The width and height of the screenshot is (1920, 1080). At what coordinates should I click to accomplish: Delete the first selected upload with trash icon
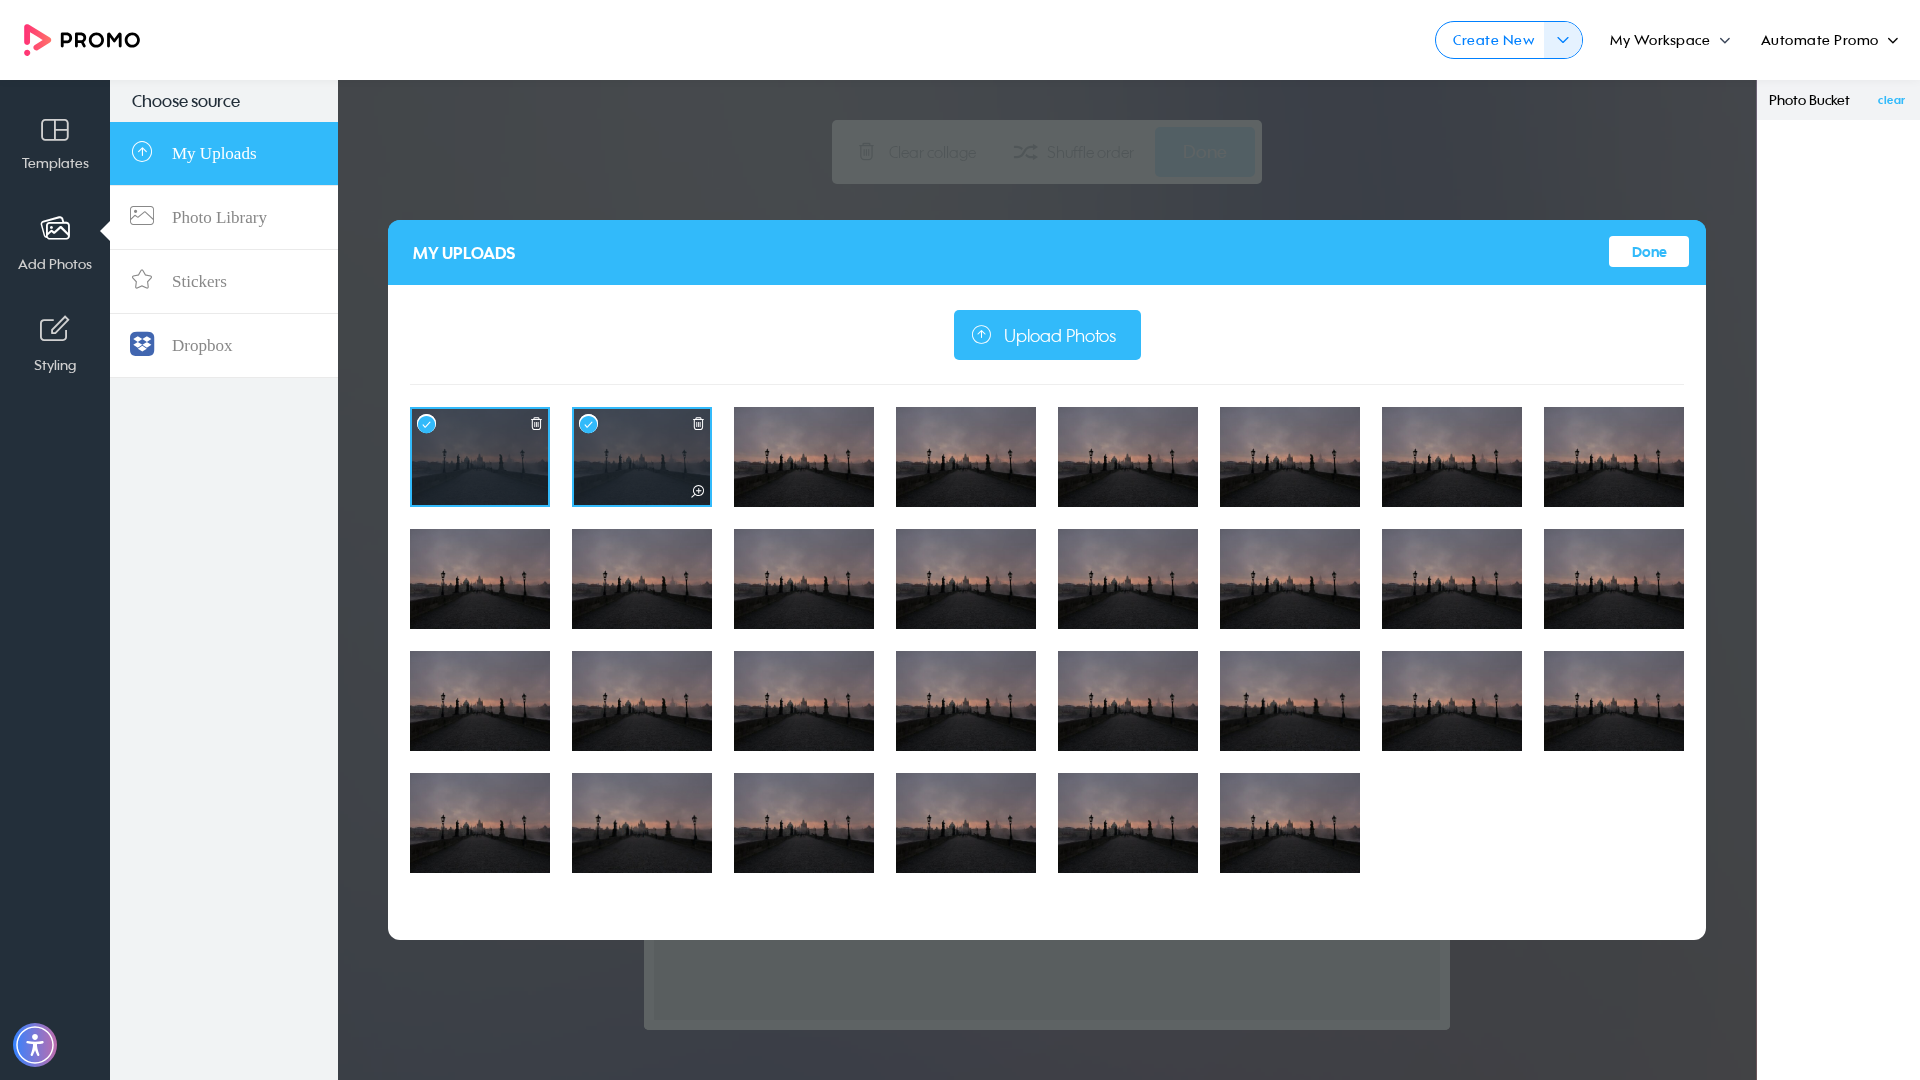[536, 424]
